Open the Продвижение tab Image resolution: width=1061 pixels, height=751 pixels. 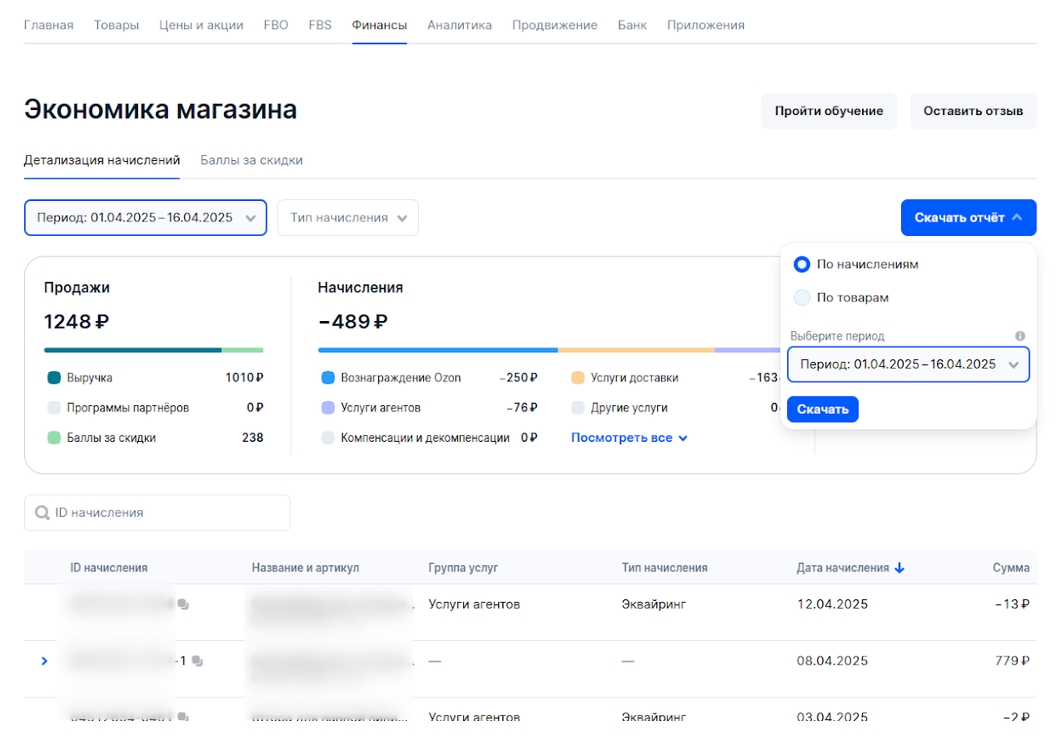click(555, 25)
